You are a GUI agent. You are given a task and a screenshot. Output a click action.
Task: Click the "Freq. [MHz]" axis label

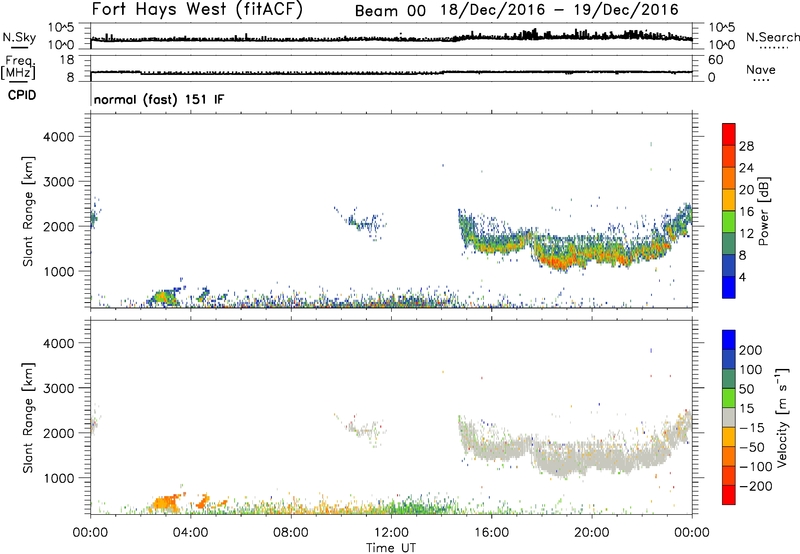click(x=19, y=67)
